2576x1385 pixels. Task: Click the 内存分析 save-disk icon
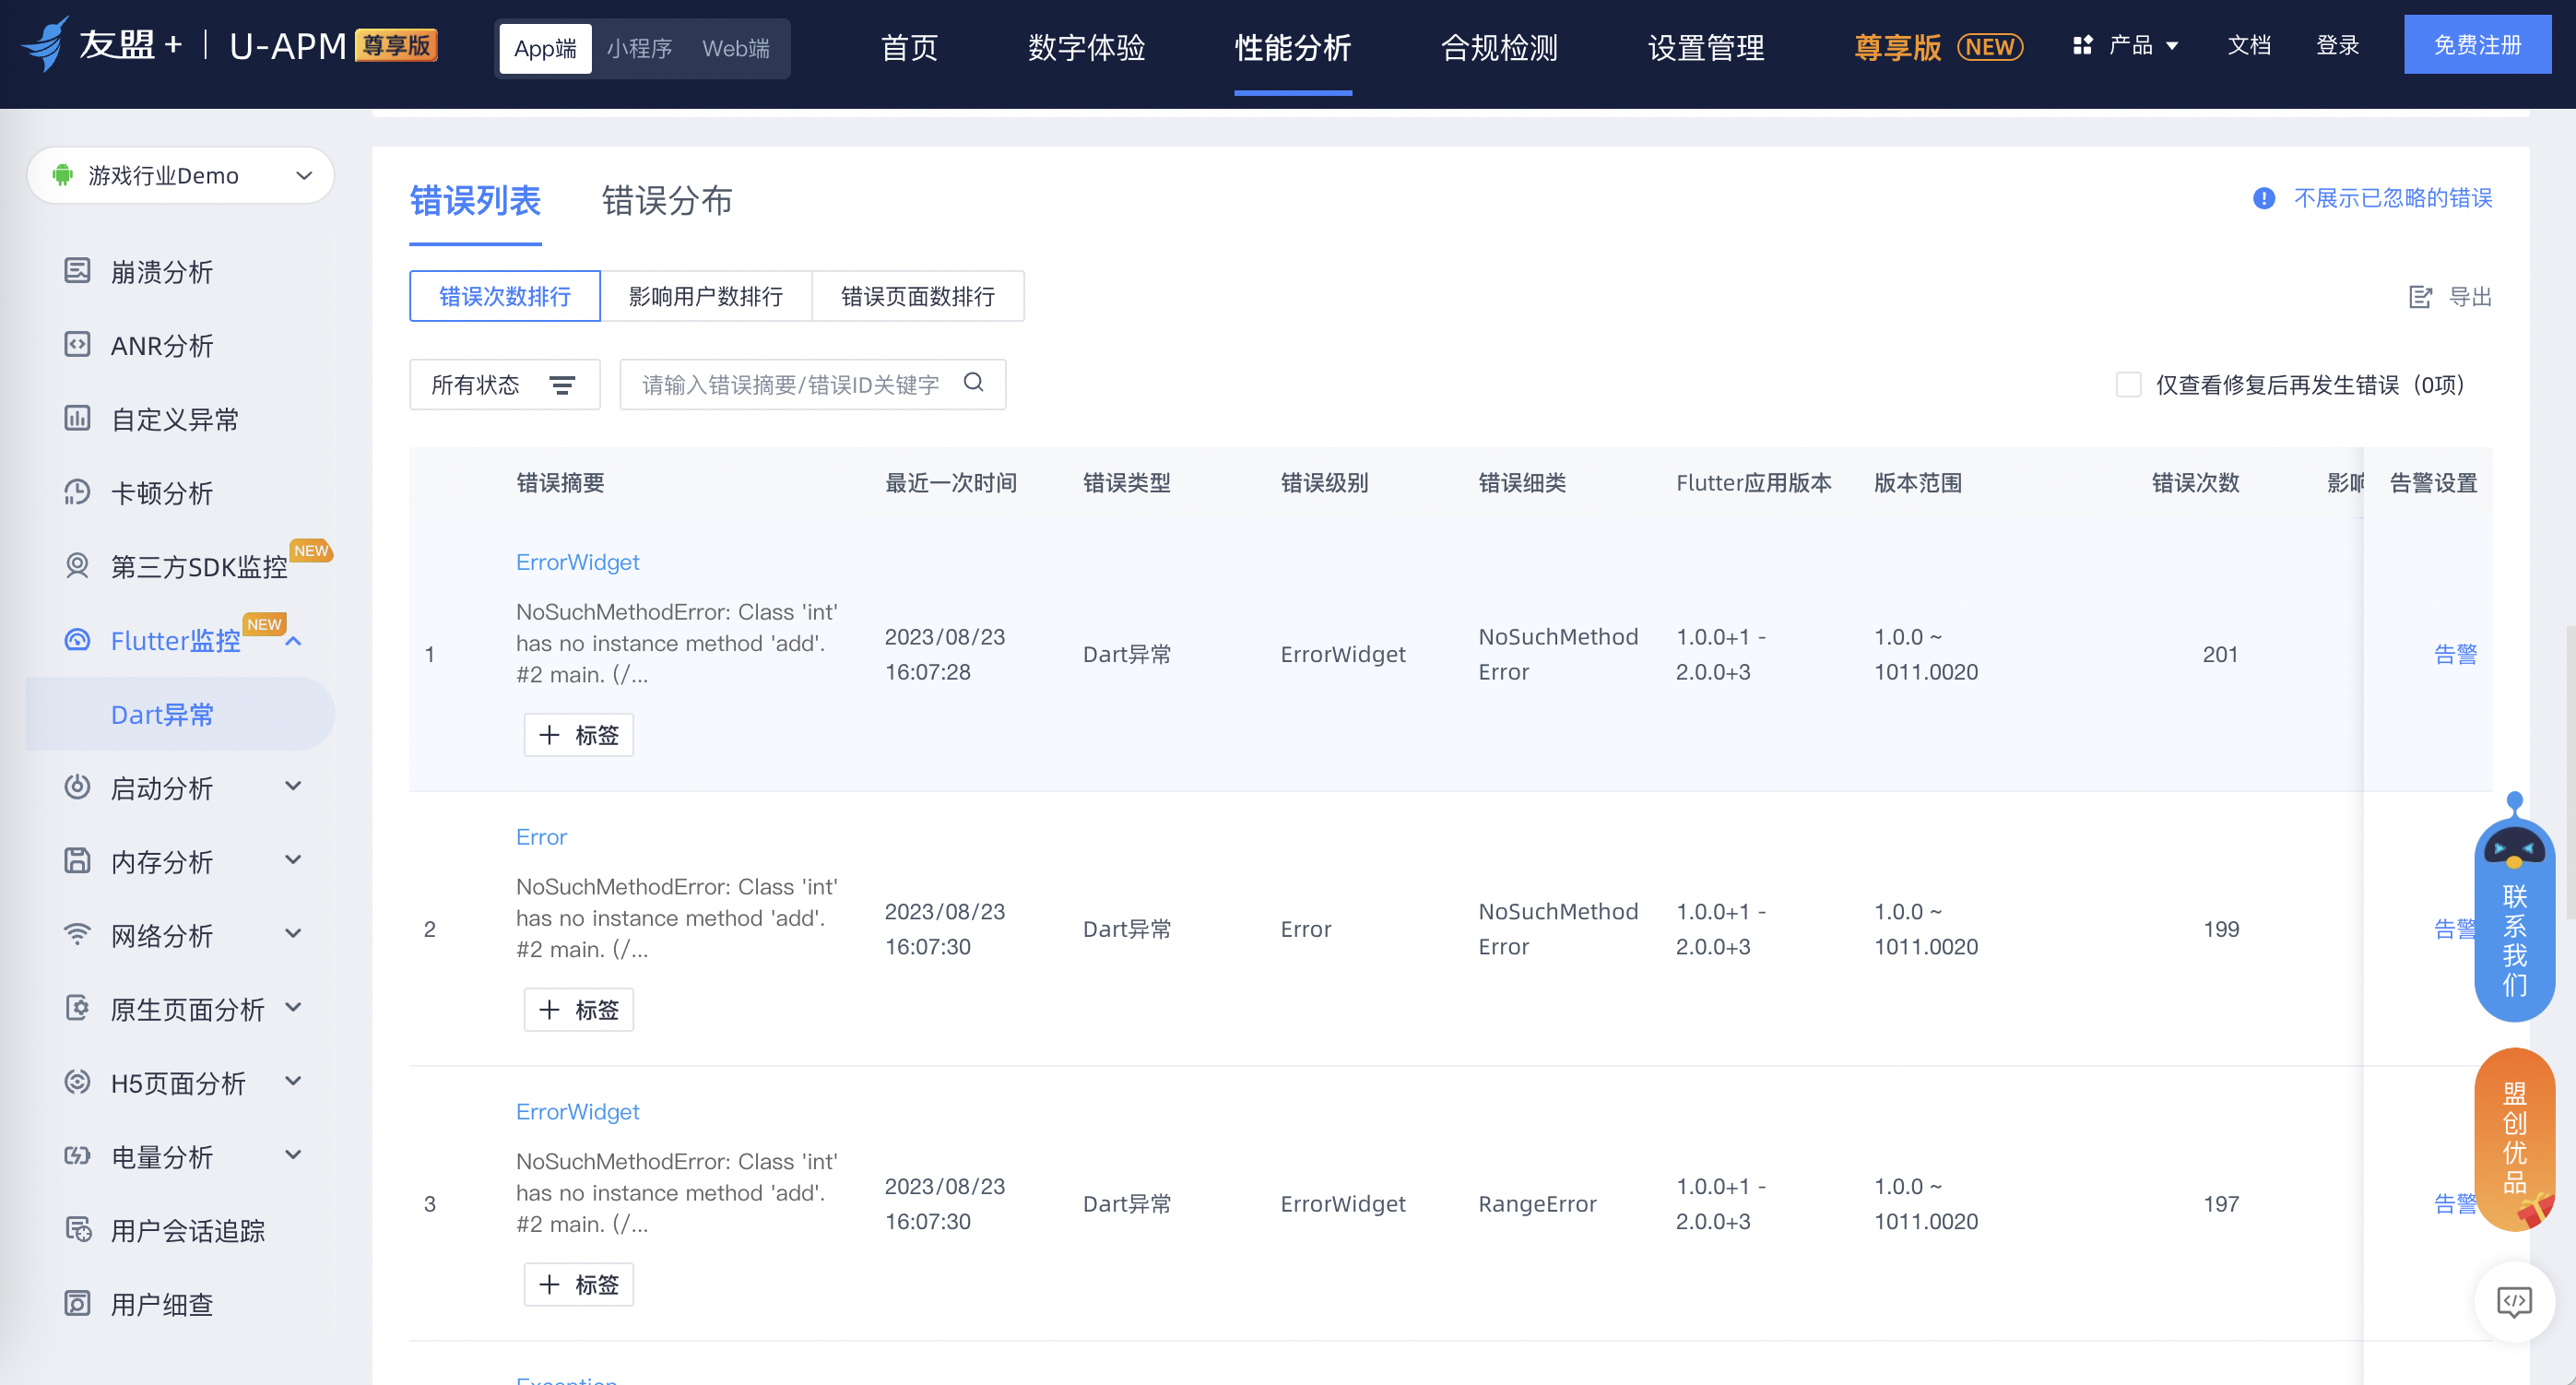(77, 861)
